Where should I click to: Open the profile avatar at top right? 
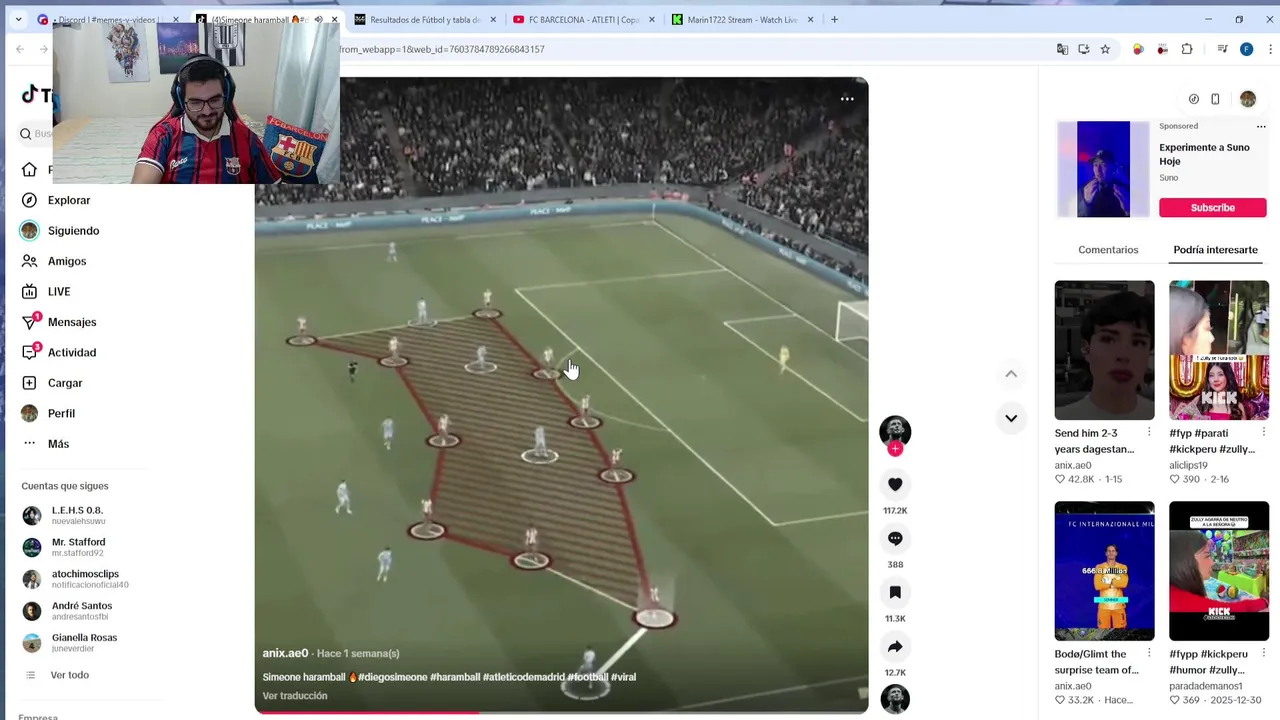pos(1248,99)
